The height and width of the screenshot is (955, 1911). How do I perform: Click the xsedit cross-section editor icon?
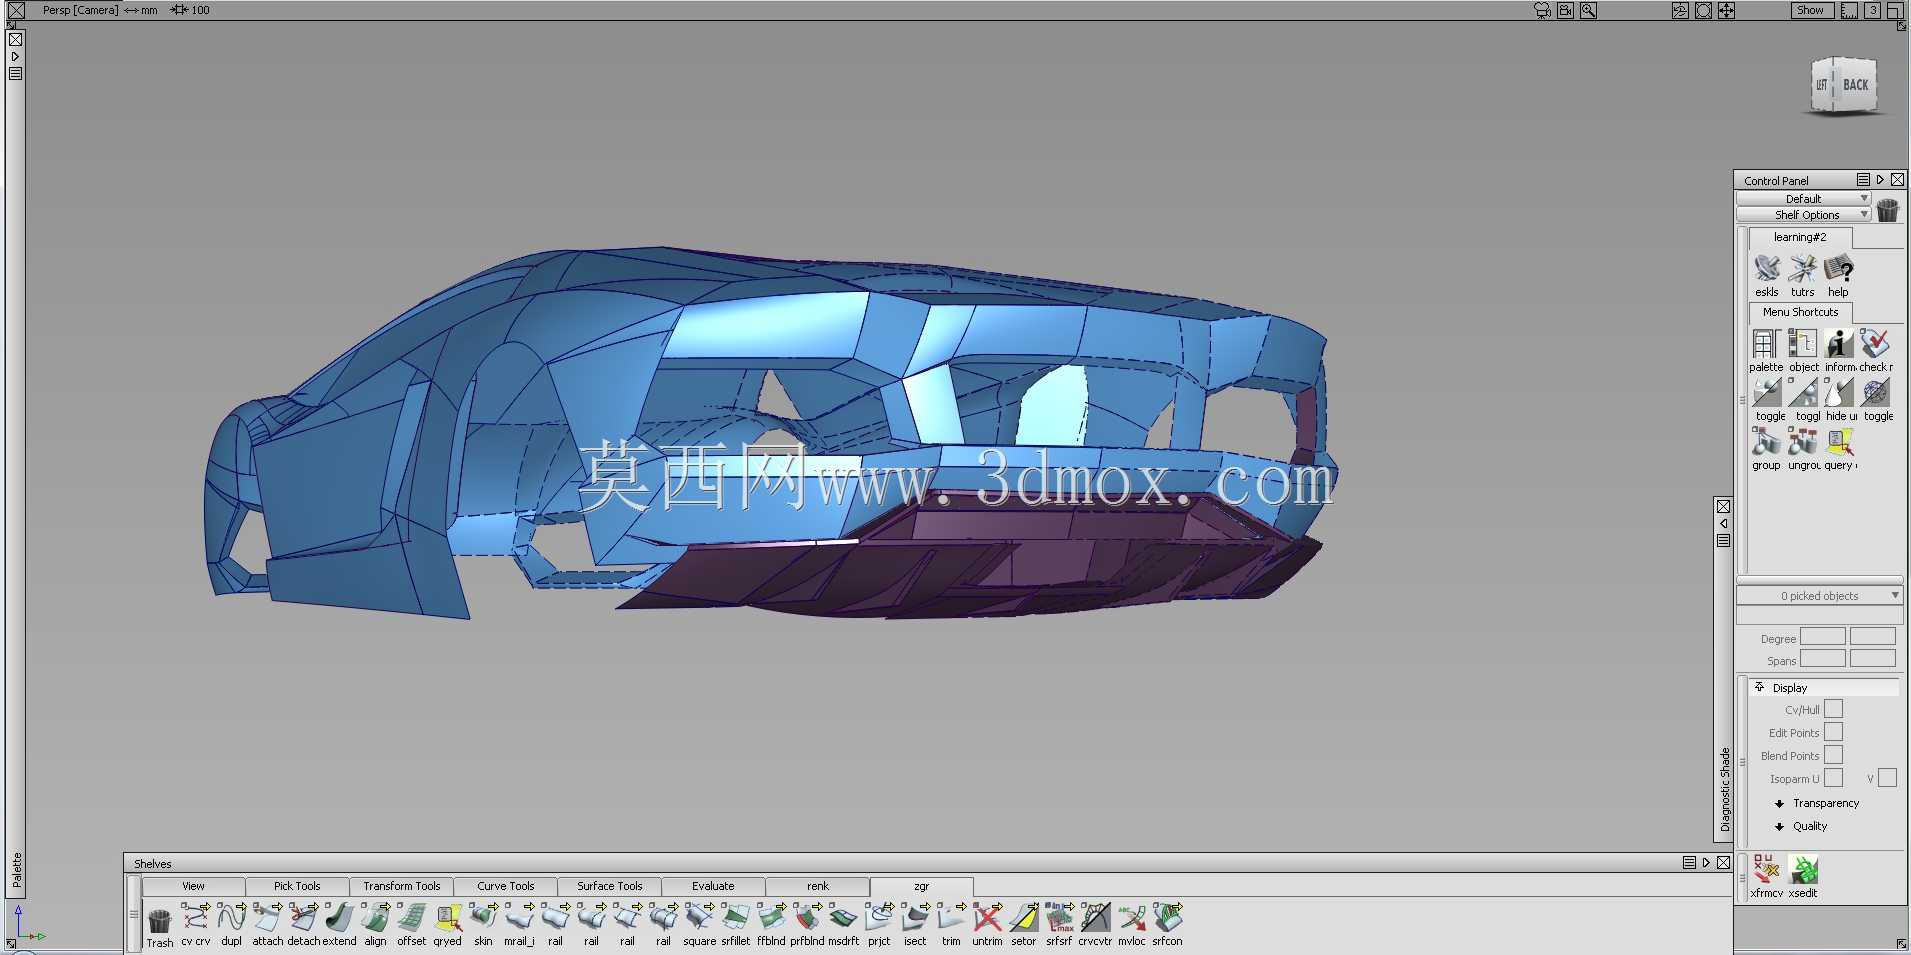coord(1803,869)
